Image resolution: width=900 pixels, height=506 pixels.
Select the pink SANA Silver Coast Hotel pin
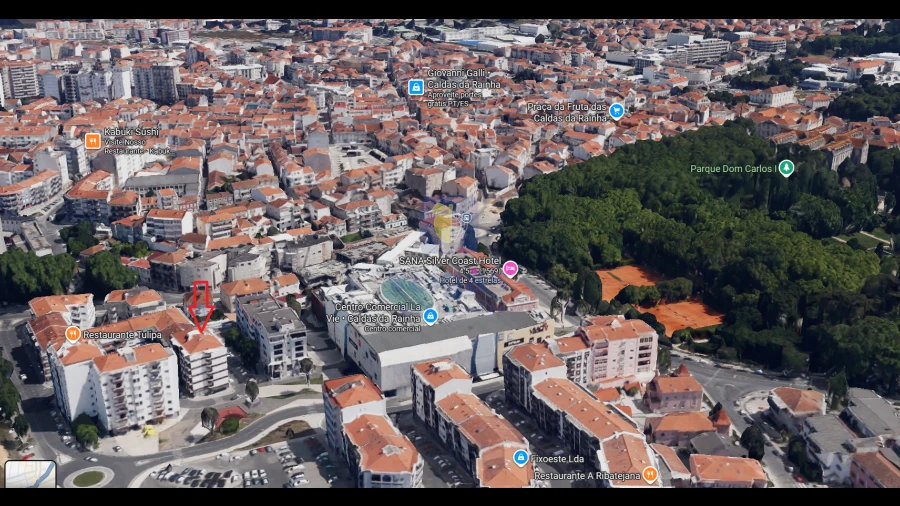tap(510, 268)
